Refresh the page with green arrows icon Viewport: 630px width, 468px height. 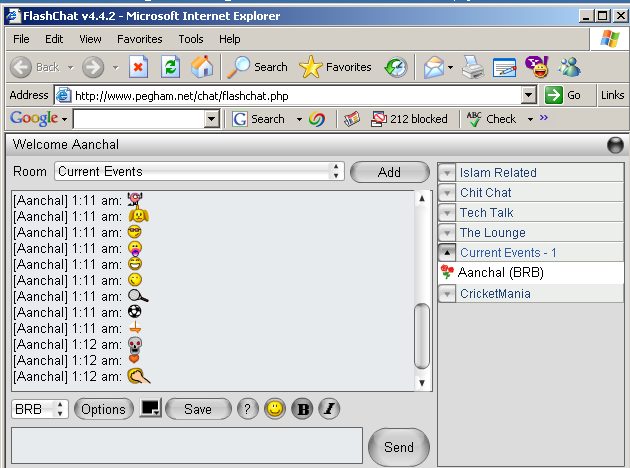coord(170,67)
